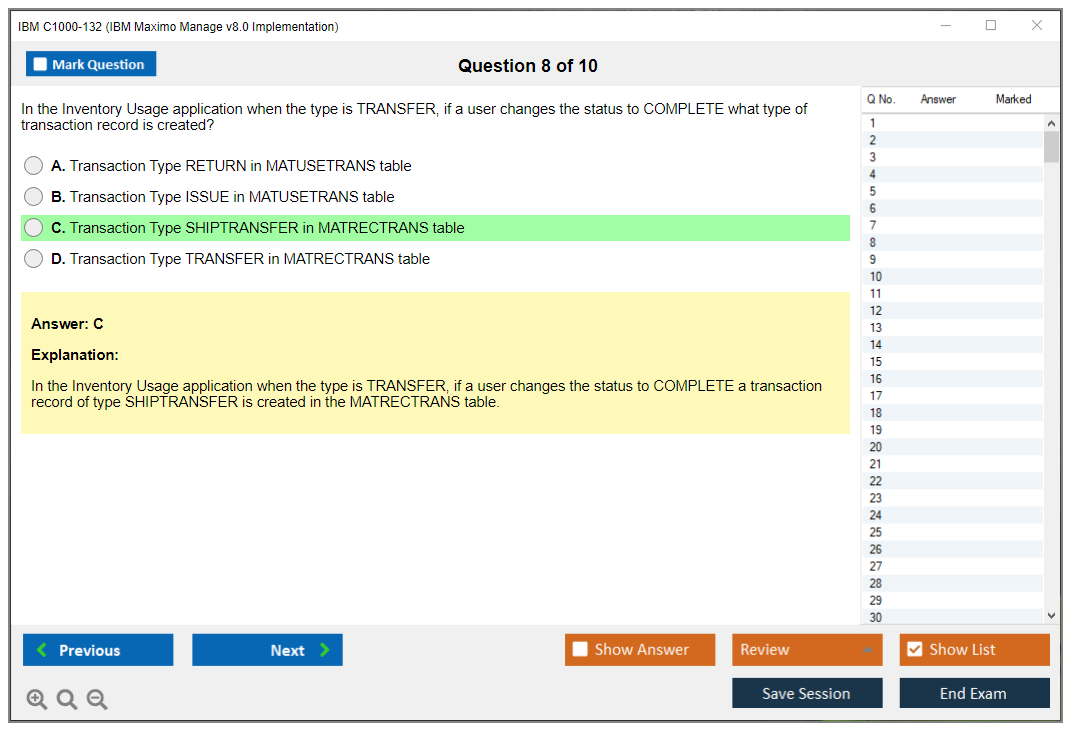
Task: Open the Review dropdown menu
Action: 807,650
